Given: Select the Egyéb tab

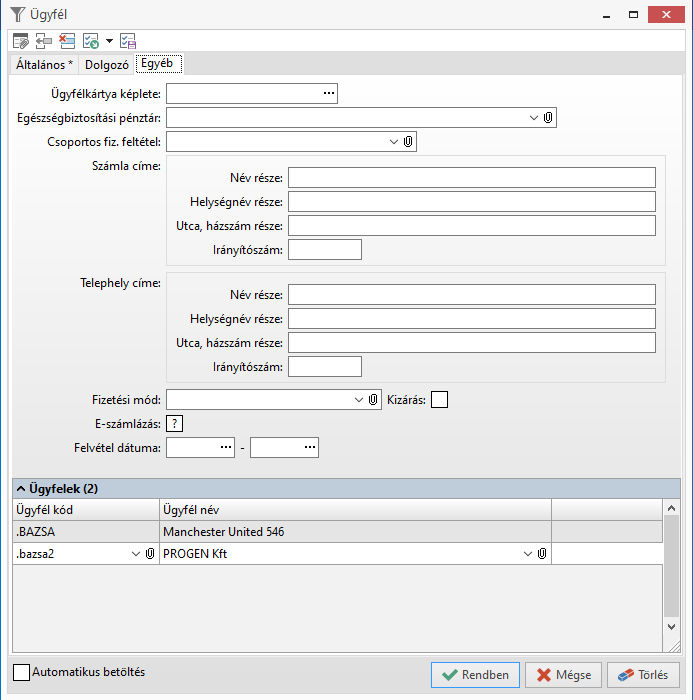Looking at the screenshot, I should click(x=157, y=63).
